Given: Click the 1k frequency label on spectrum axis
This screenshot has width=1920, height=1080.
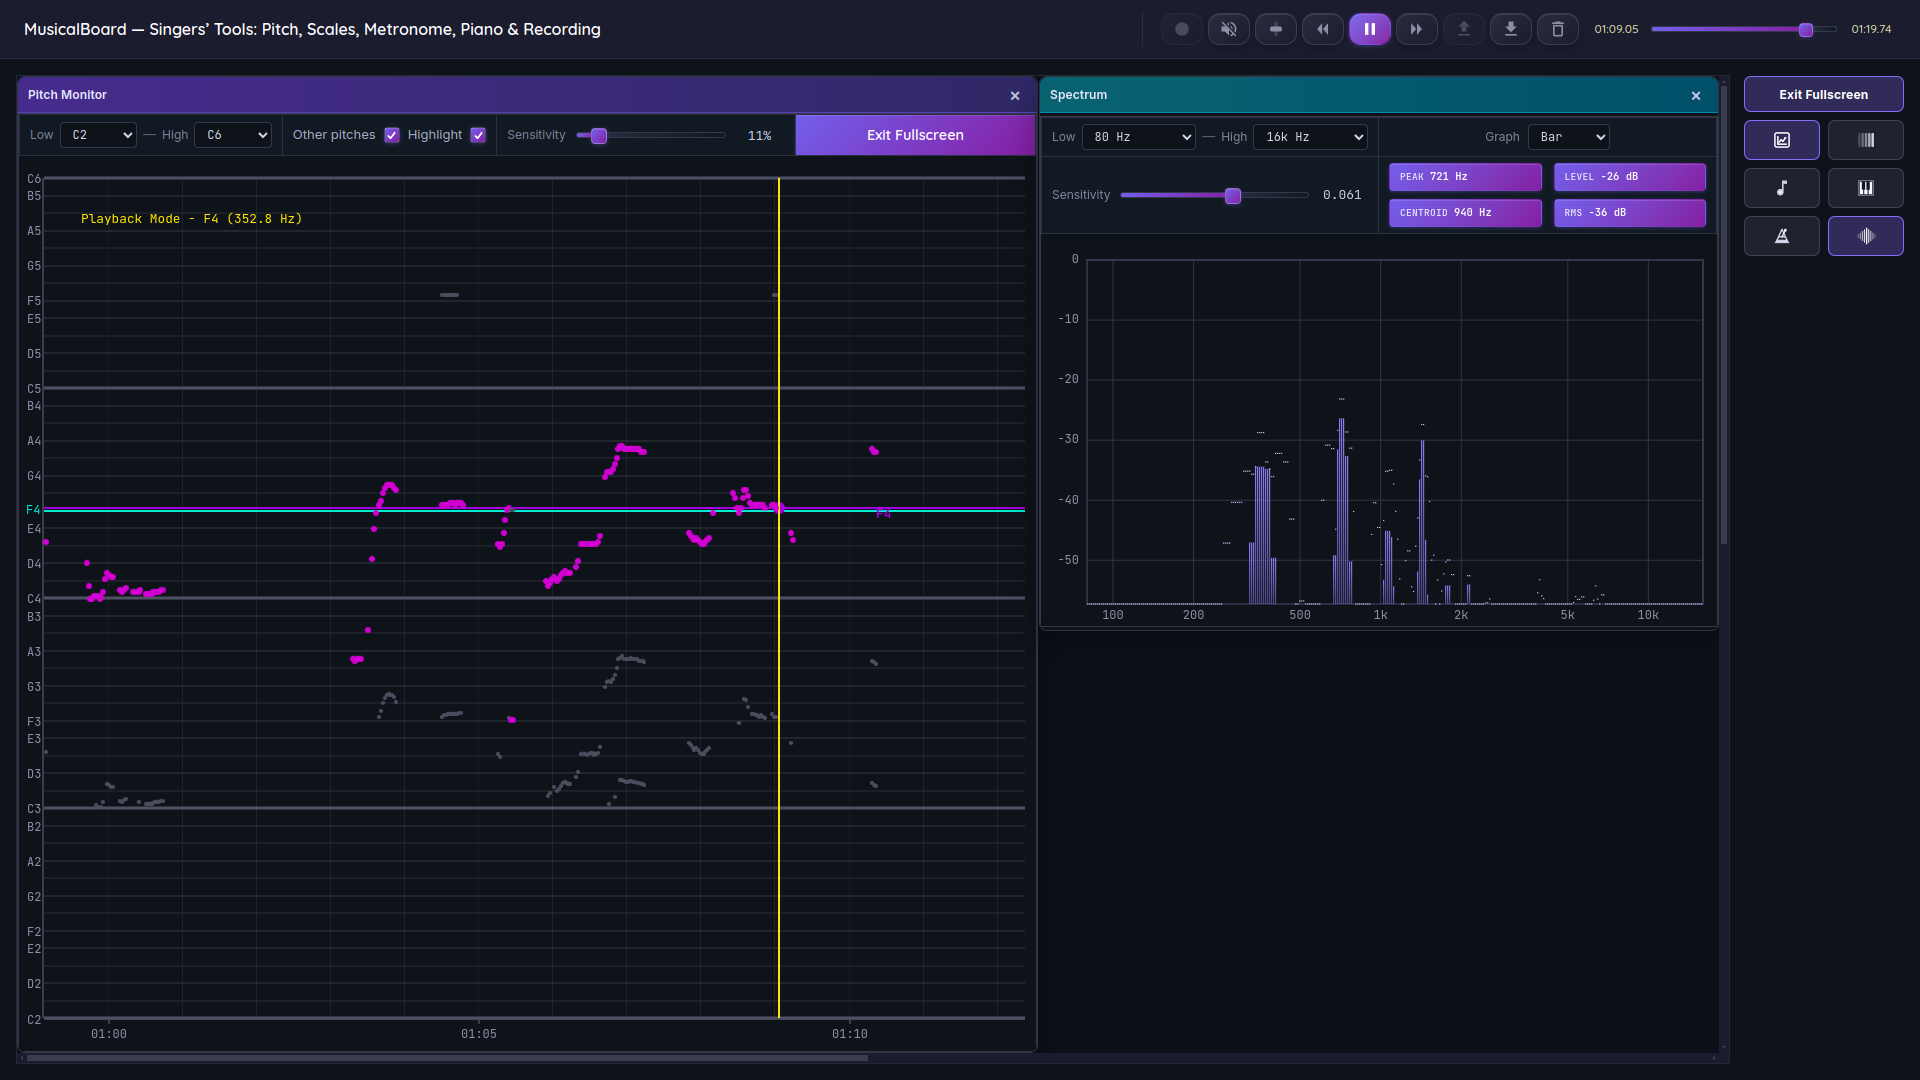Looking at the screenshot, I should (1380, 615).
